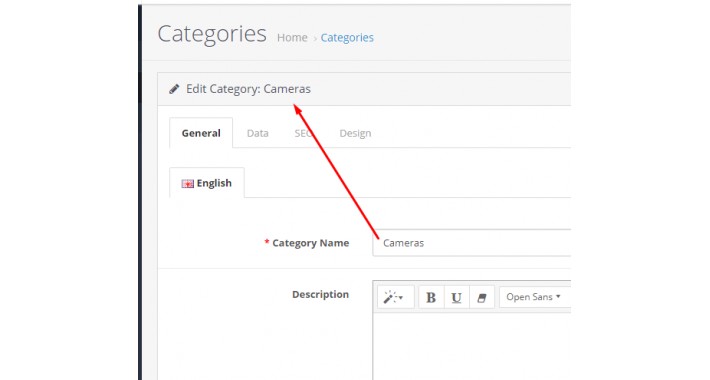Click the UK flag icon on English tab
The width and height of the screenshot is (710, 380).
pyautogui.click(x=187, y=183)
